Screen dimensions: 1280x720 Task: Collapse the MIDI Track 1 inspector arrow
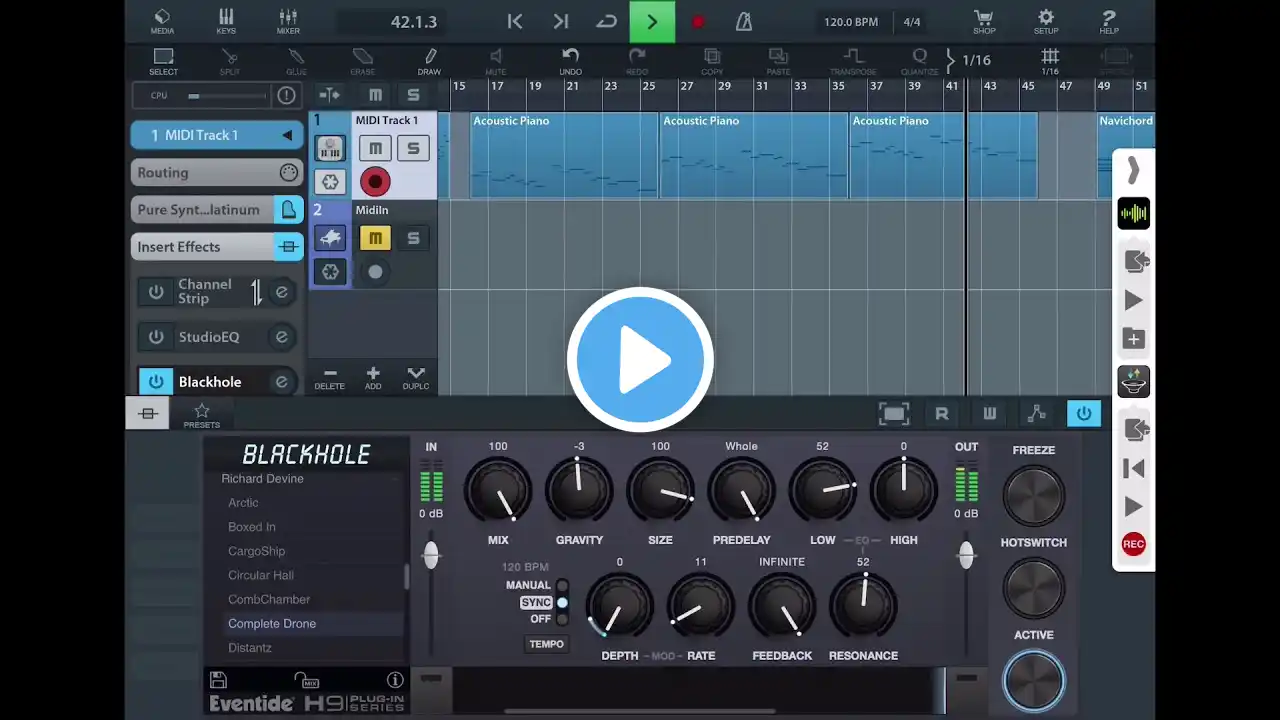coord(287,135)
